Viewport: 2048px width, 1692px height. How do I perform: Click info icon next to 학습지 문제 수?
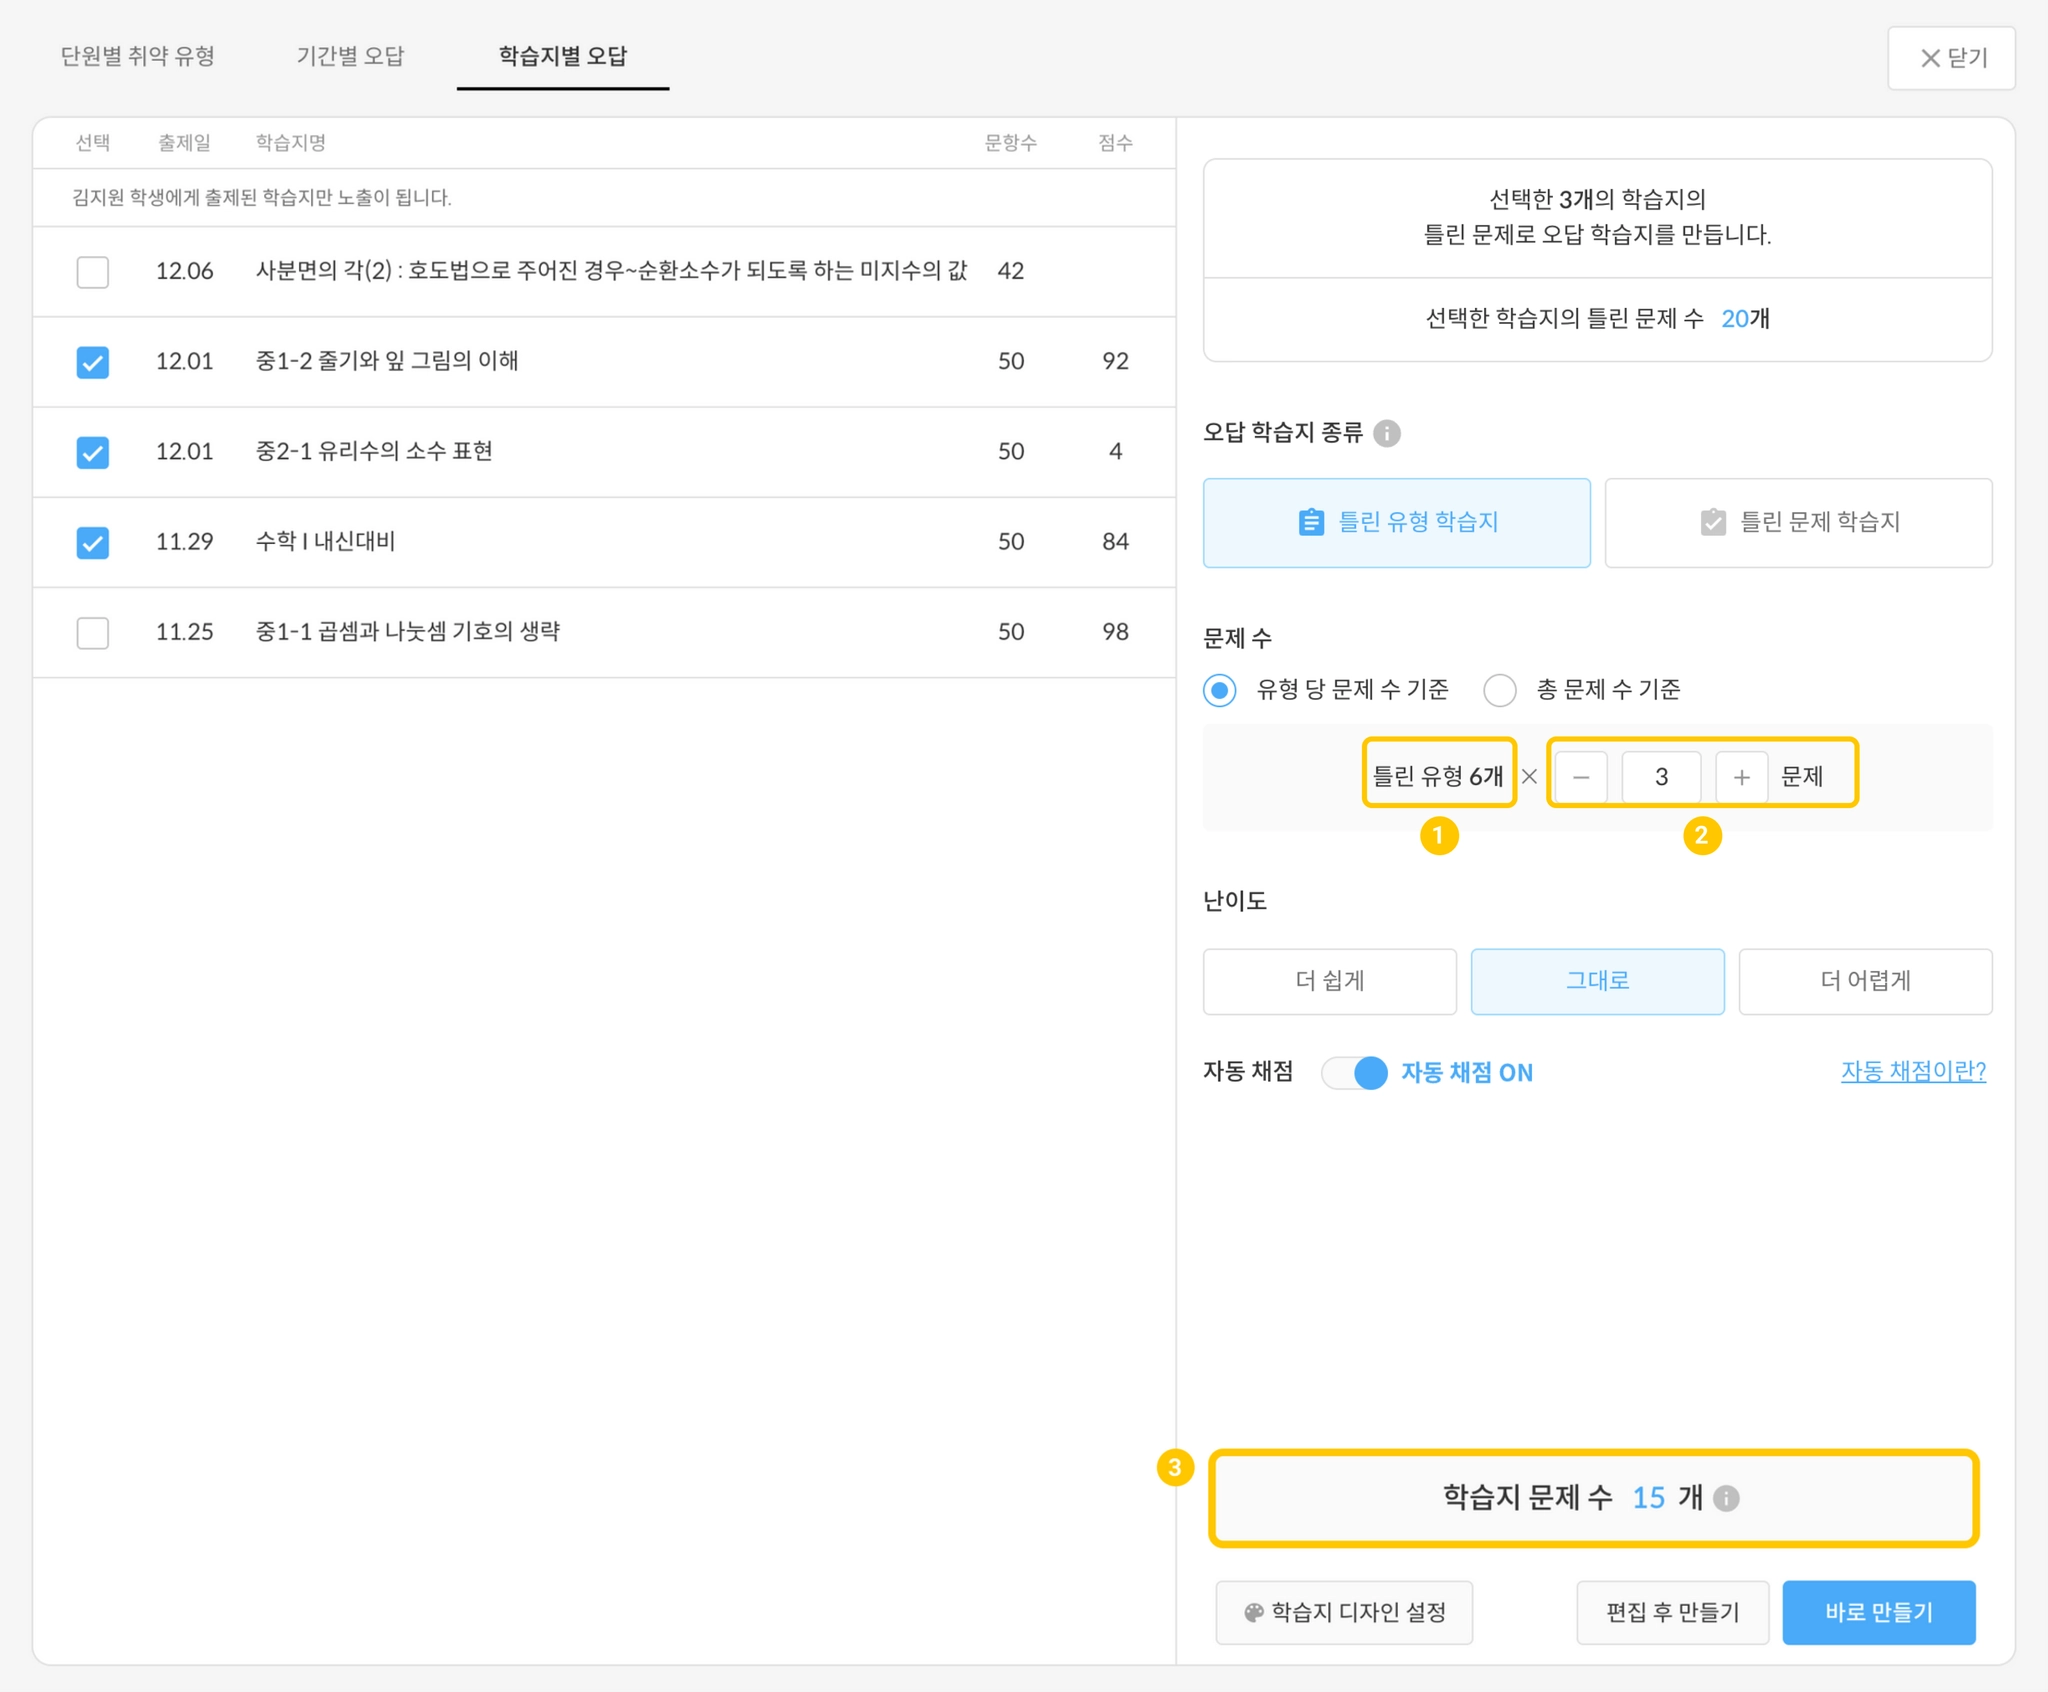point(1726,1498)
